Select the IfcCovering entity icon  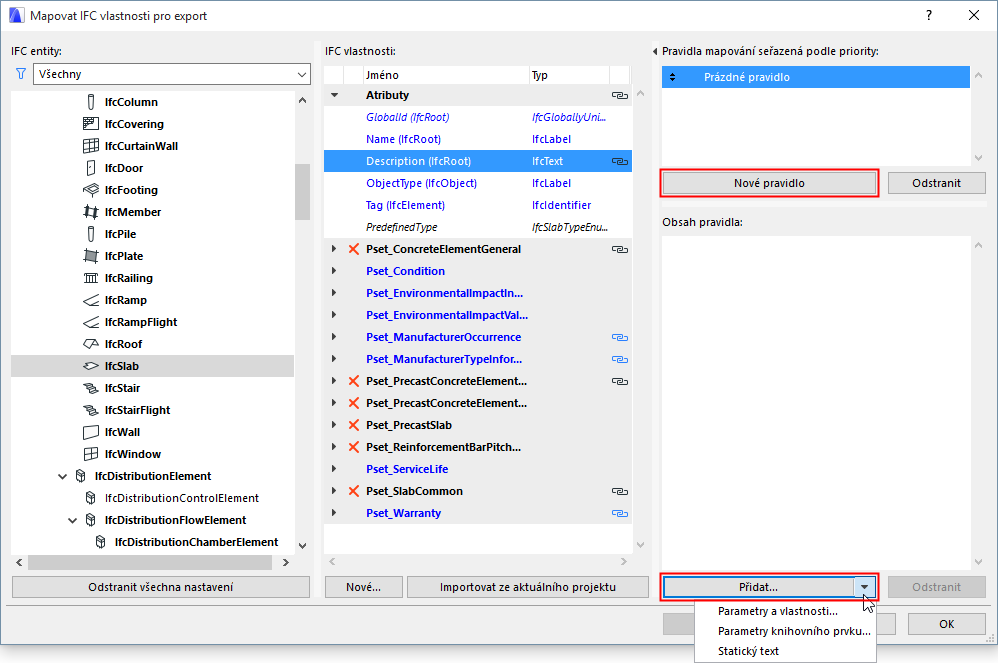click(91, 123)
